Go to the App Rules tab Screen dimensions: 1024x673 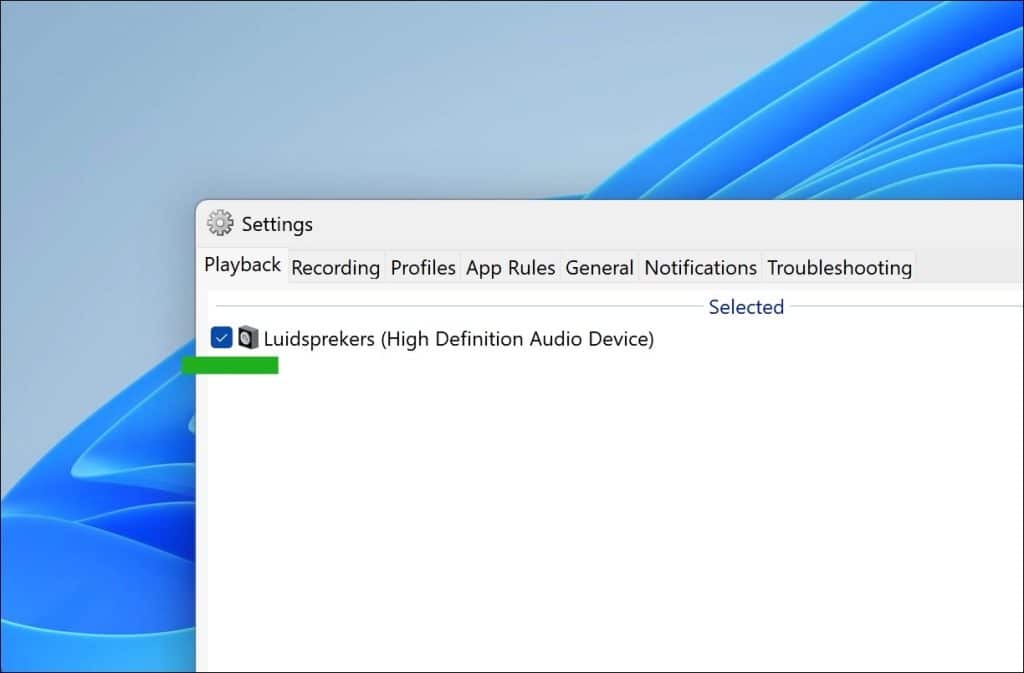510,268
